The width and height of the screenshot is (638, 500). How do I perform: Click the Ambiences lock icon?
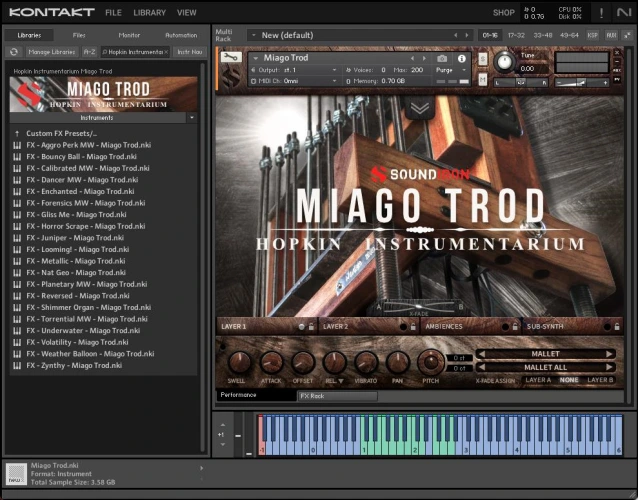[x=513, y=326]
